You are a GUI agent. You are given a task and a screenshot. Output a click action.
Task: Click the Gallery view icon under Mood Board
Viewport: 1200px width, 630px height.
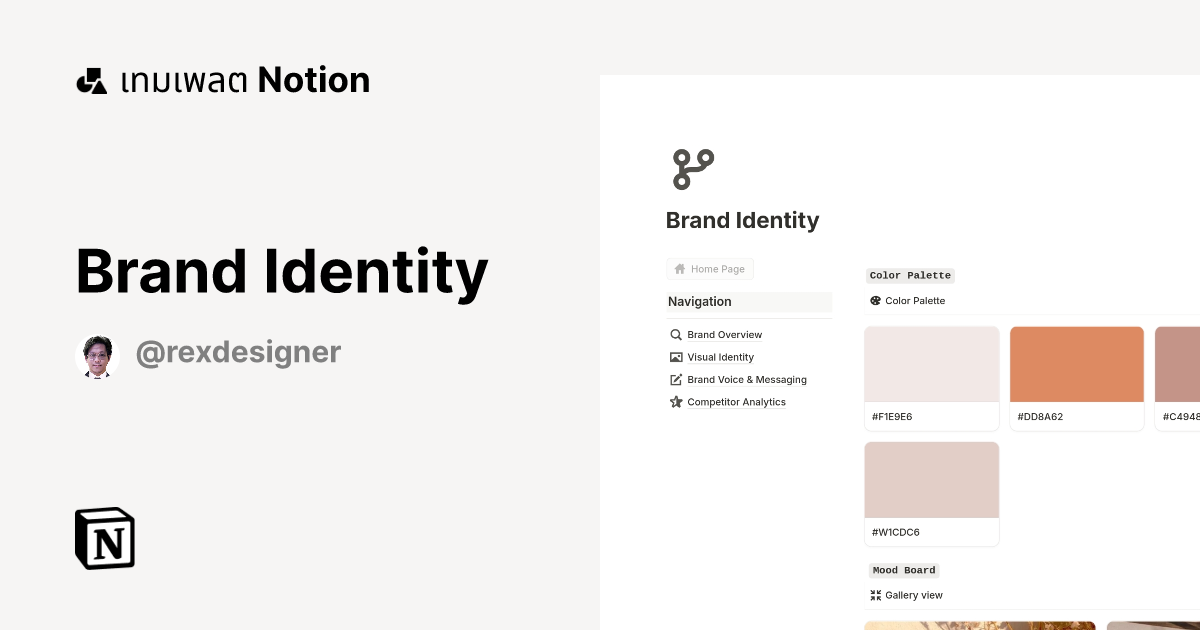tap(874, 595)
